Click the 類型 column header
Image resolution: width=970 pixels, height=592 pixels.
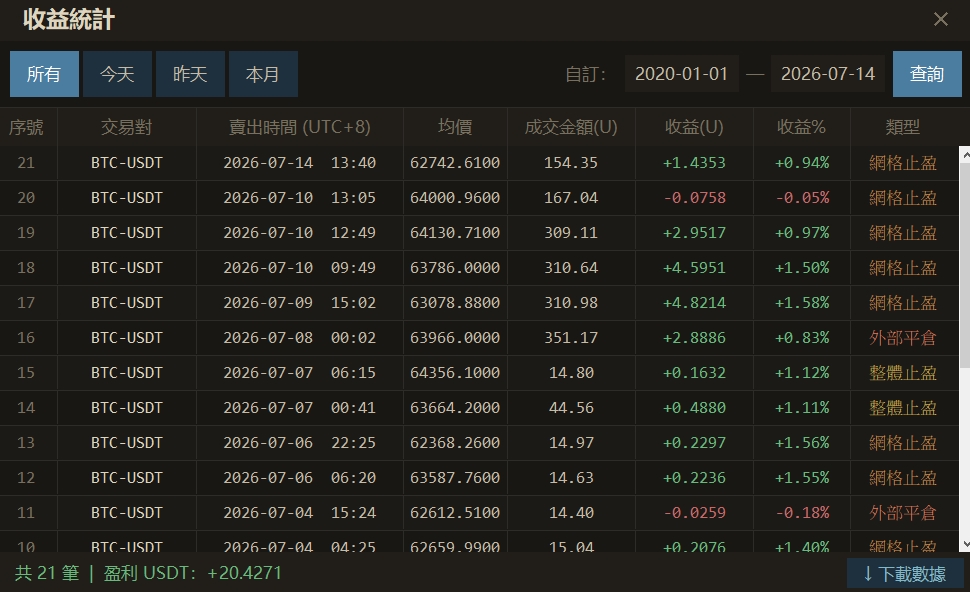pos(903,127)
